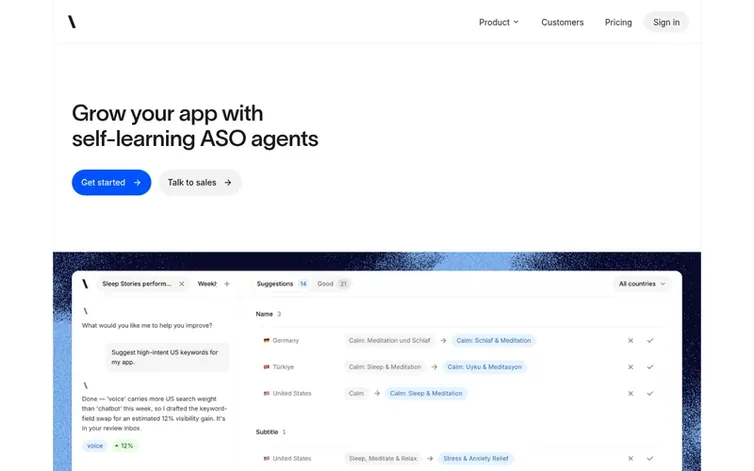The width and height of the screenshot is (754, 471).
Task: Click the Talk to sales button
Action: (x=200, y=182)
